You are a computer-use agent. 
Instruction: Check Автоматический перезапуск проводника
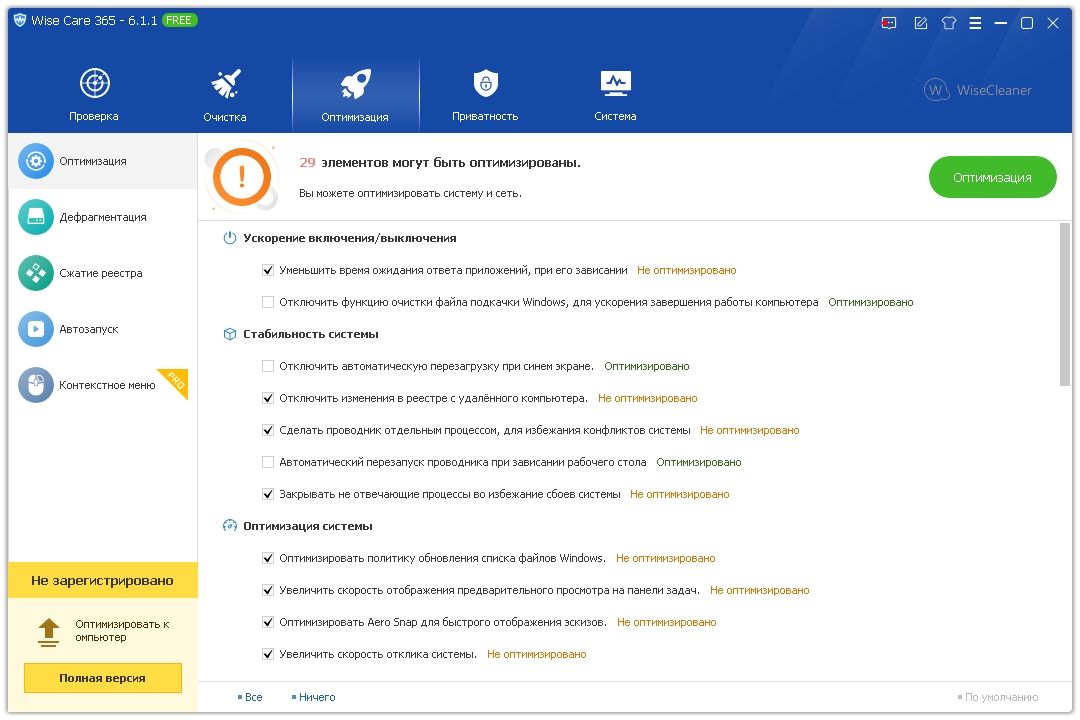pos(268,462)
